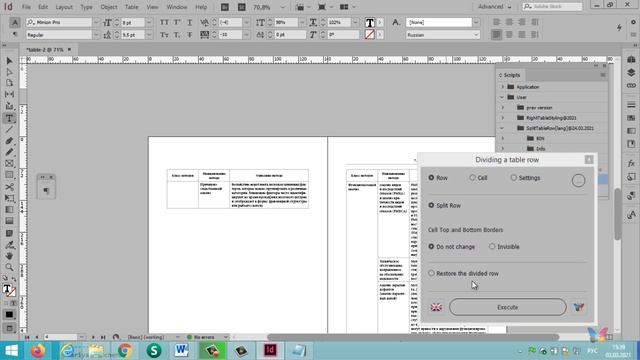
Task: Select the Settings radio option
Action: [x=525, y=178]
